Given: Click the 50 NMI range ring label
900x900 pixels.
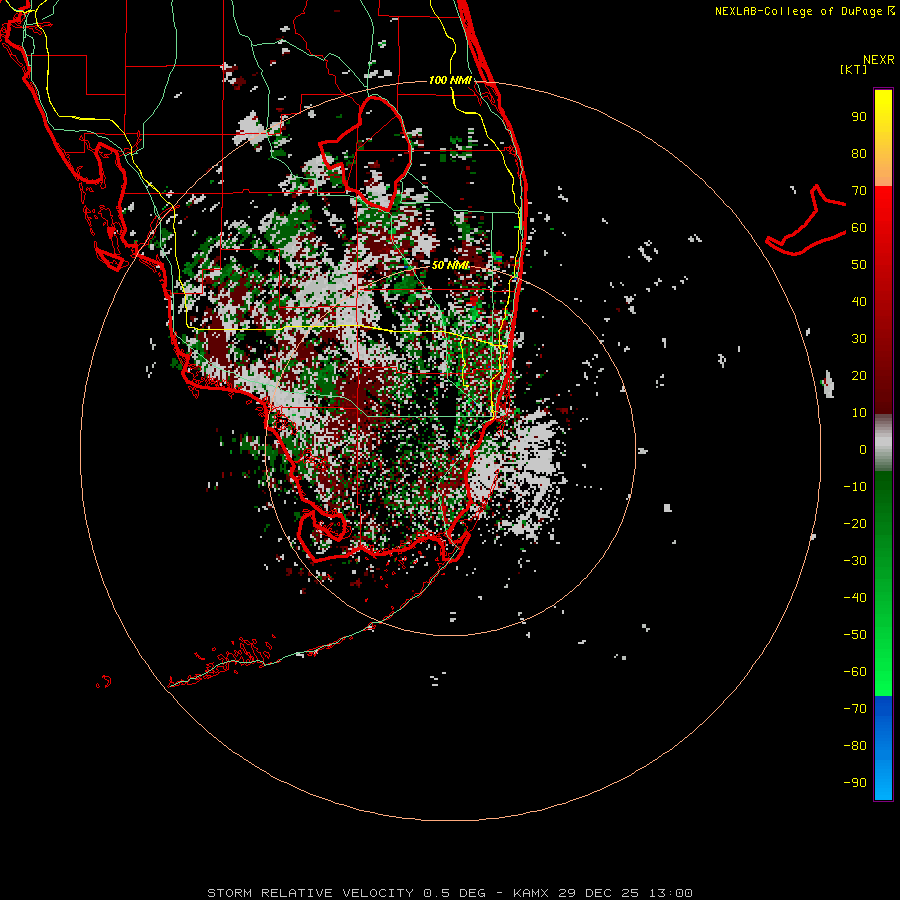Looking at the screenshot, I should [x=450, y=265].
